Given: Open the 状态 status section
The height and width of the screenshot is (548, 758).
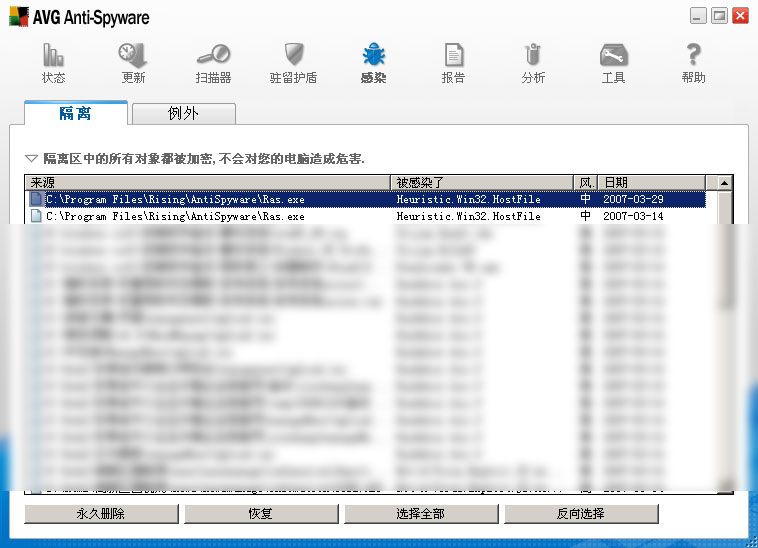Looking at the screenshot, I should click(53, 63).
